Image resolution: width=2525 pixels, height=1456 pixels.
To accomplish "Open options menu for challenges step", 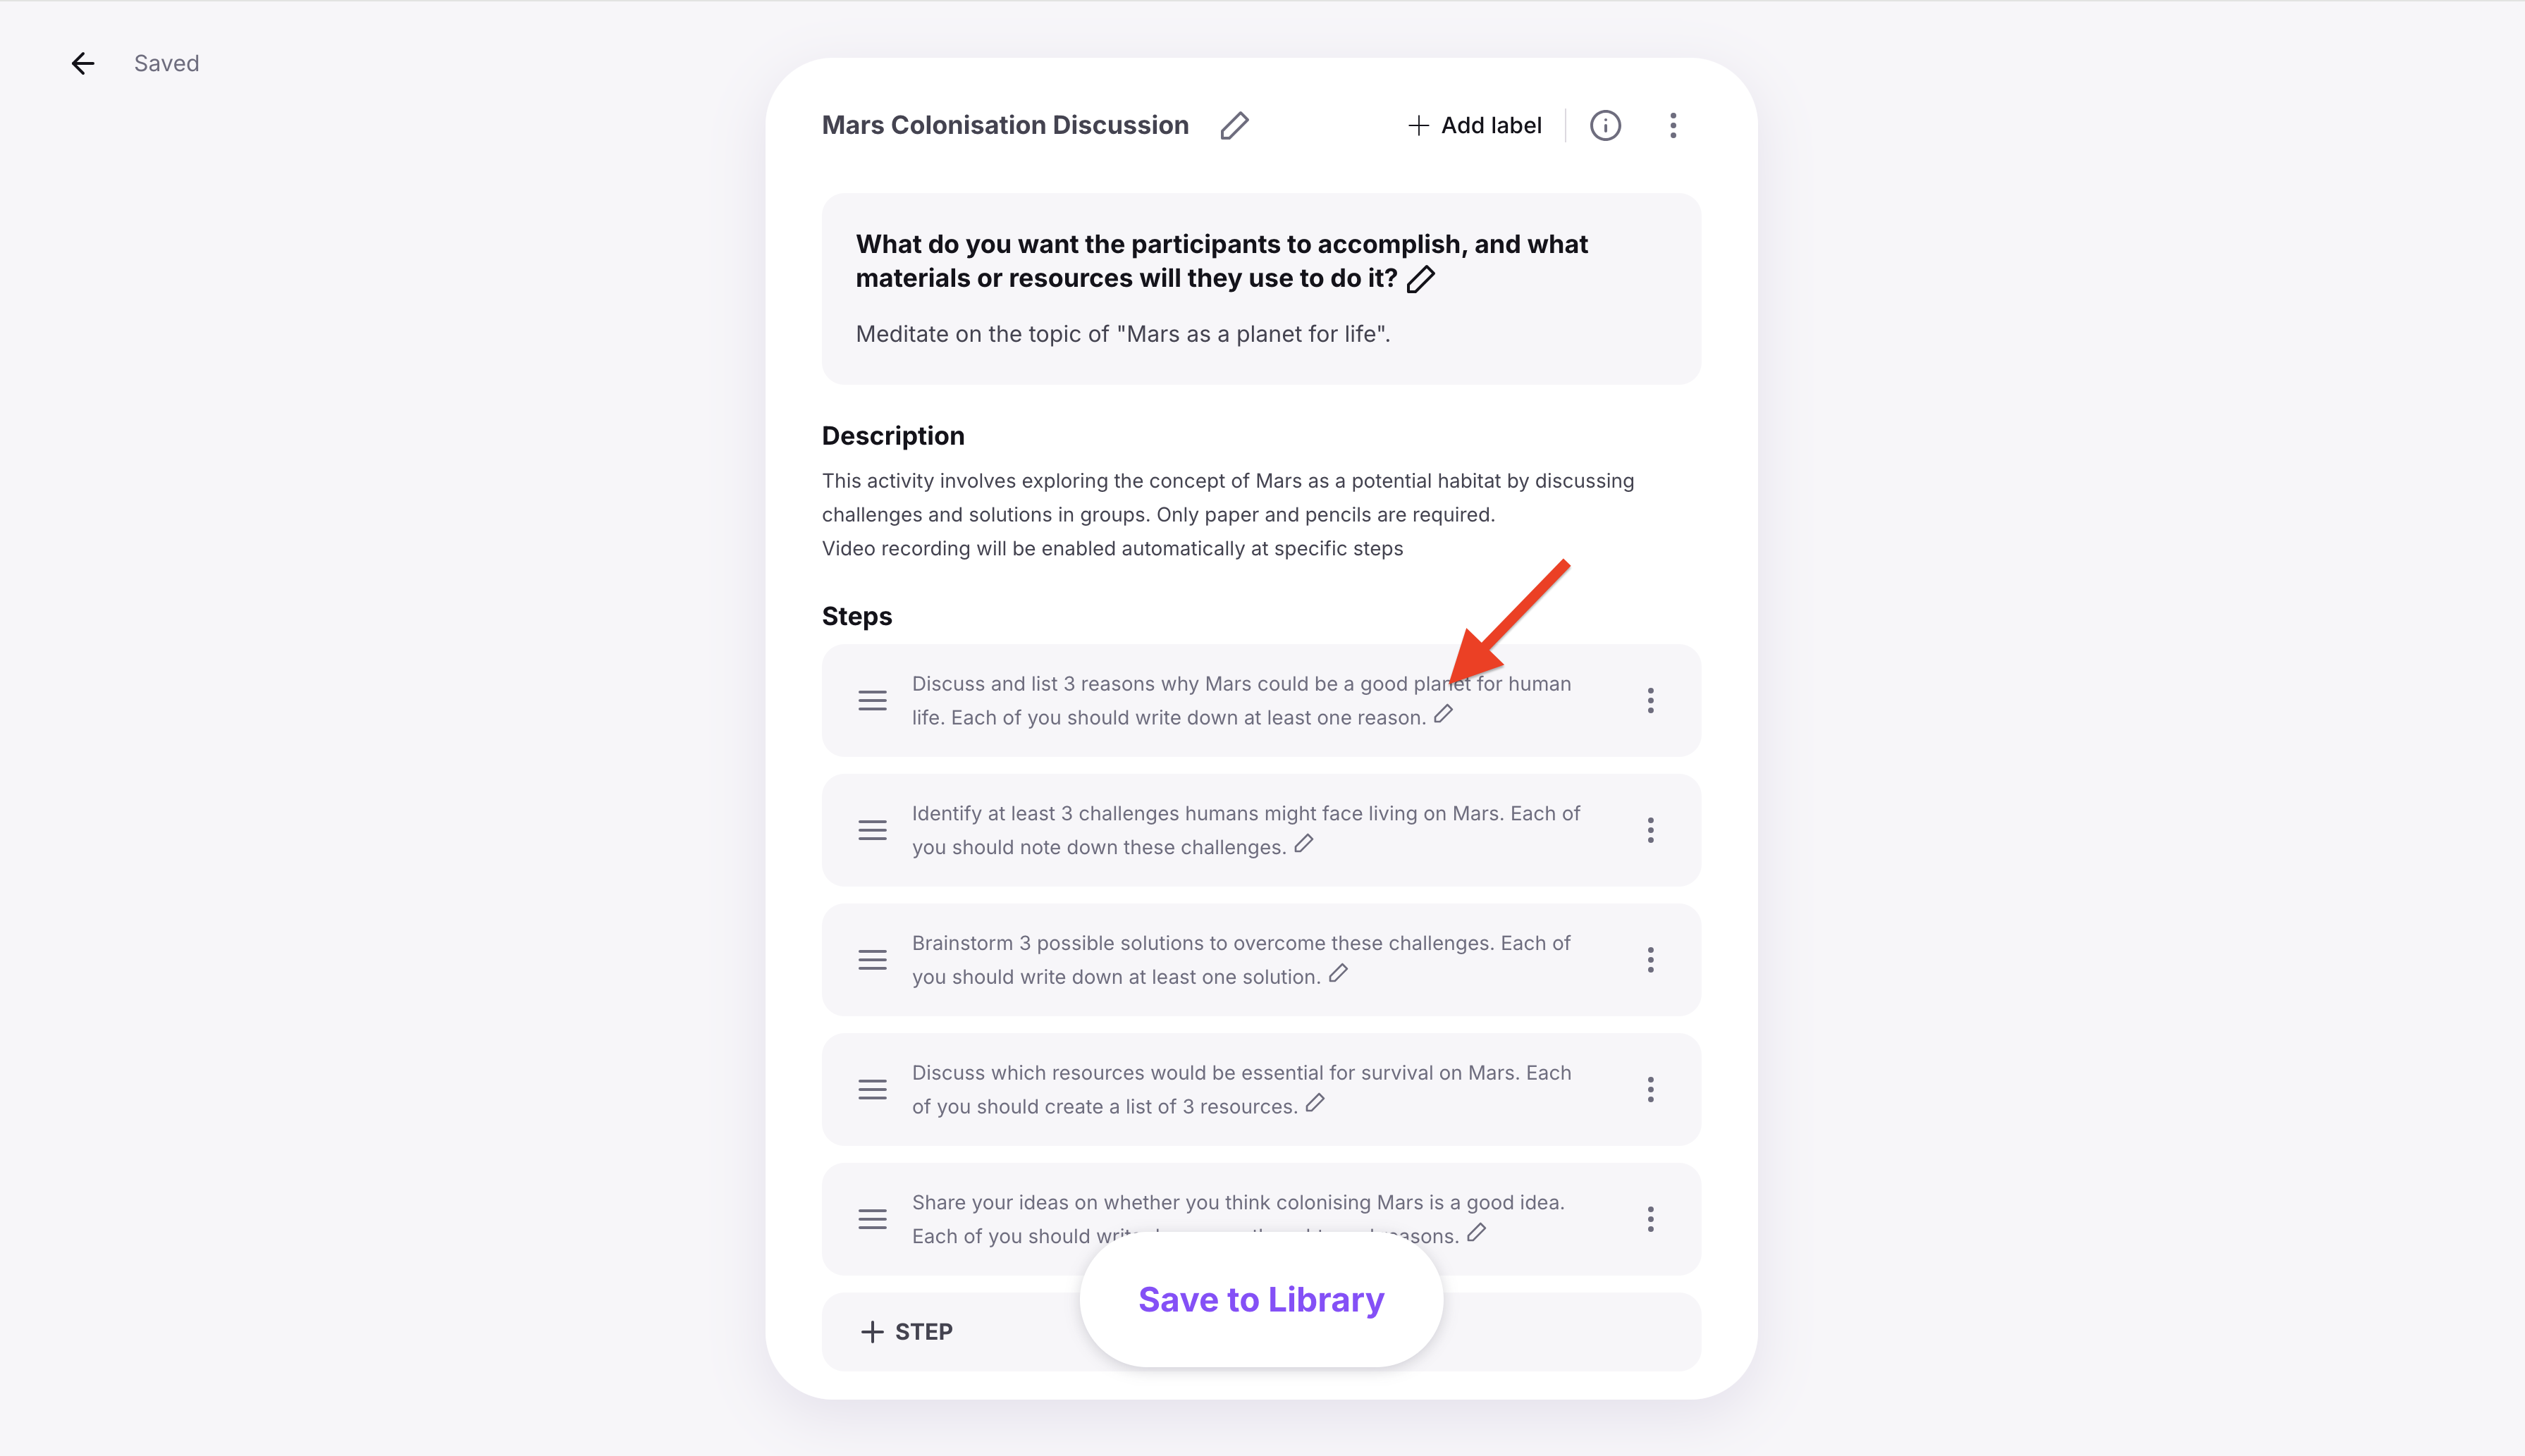I will [x=1650, y=830].
